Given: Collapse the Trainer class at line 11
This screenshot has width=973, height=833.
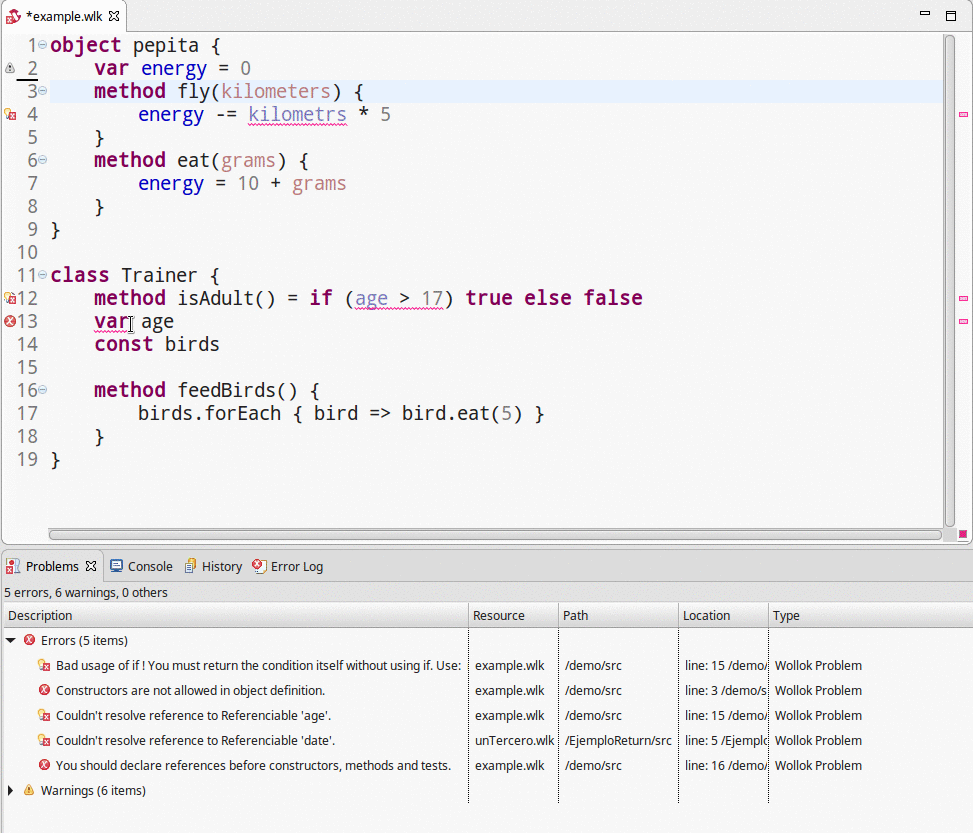Looking at the screenshot, I should [42, 274].
